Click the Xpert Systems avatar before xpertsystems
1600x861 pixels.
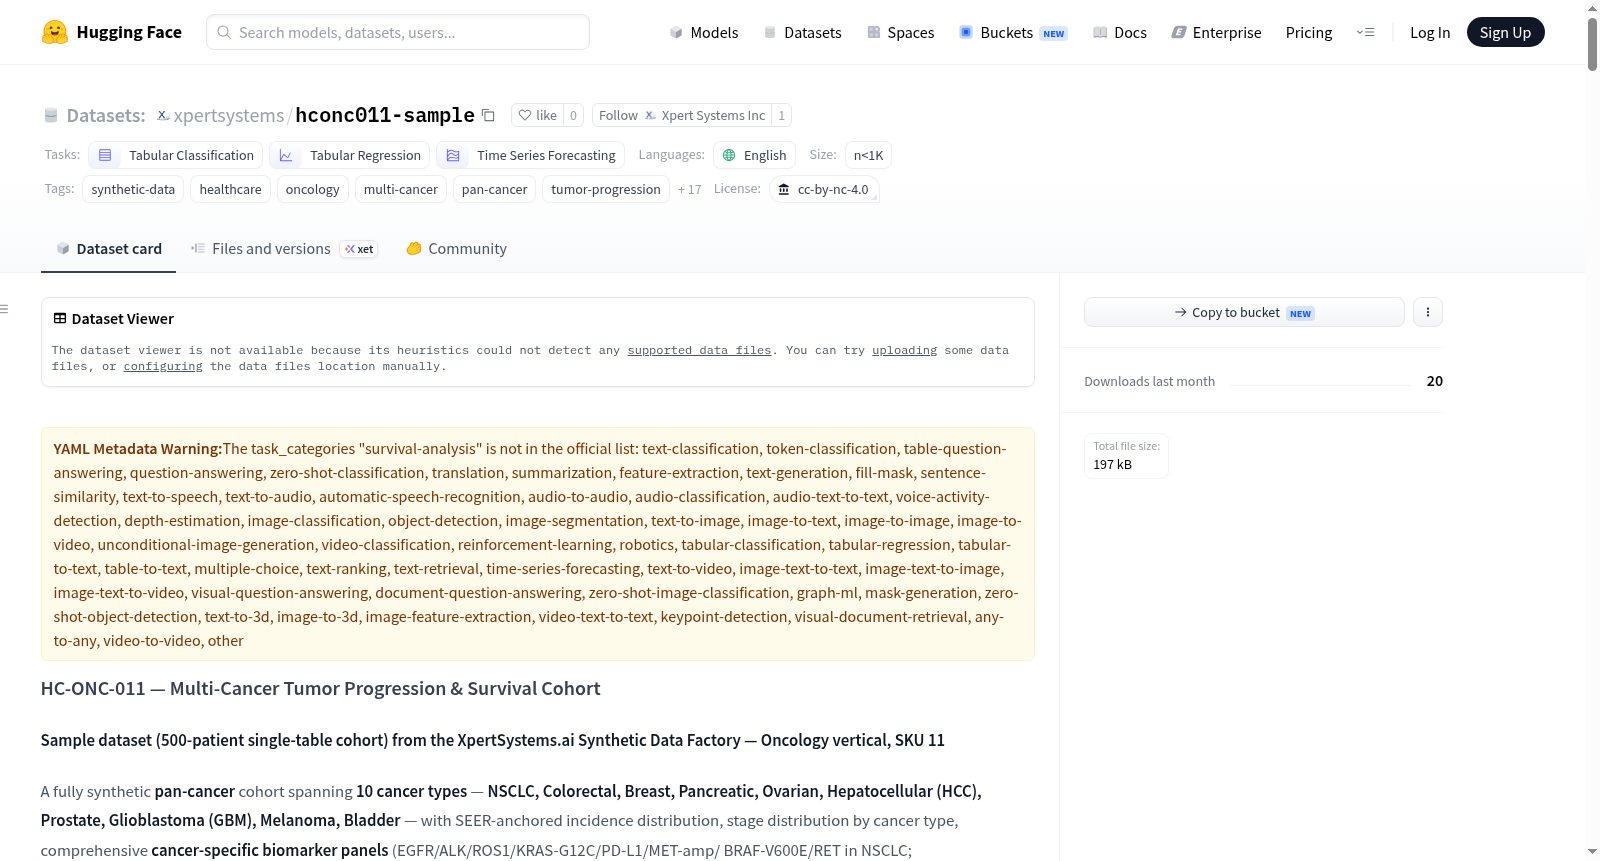tap(163, 115)
